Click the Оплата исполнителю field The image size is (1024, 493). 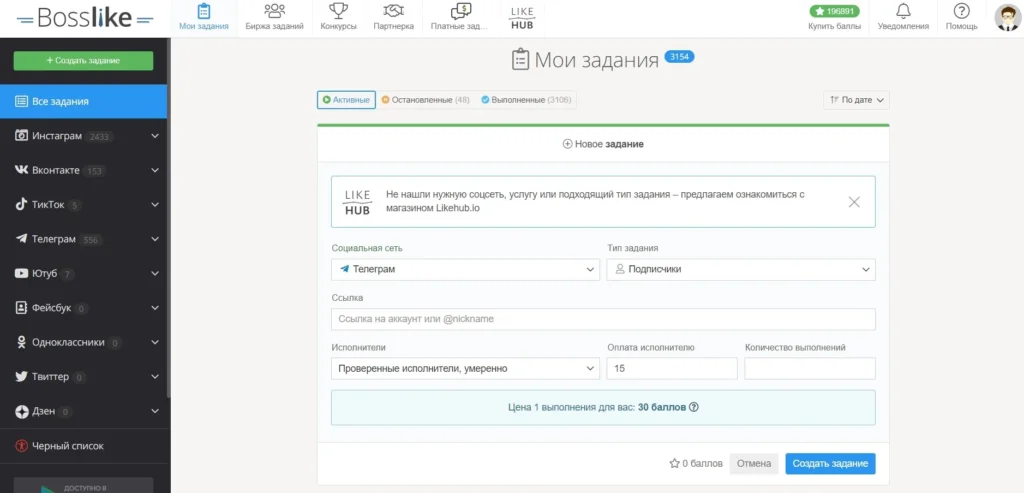pos(671,368)
